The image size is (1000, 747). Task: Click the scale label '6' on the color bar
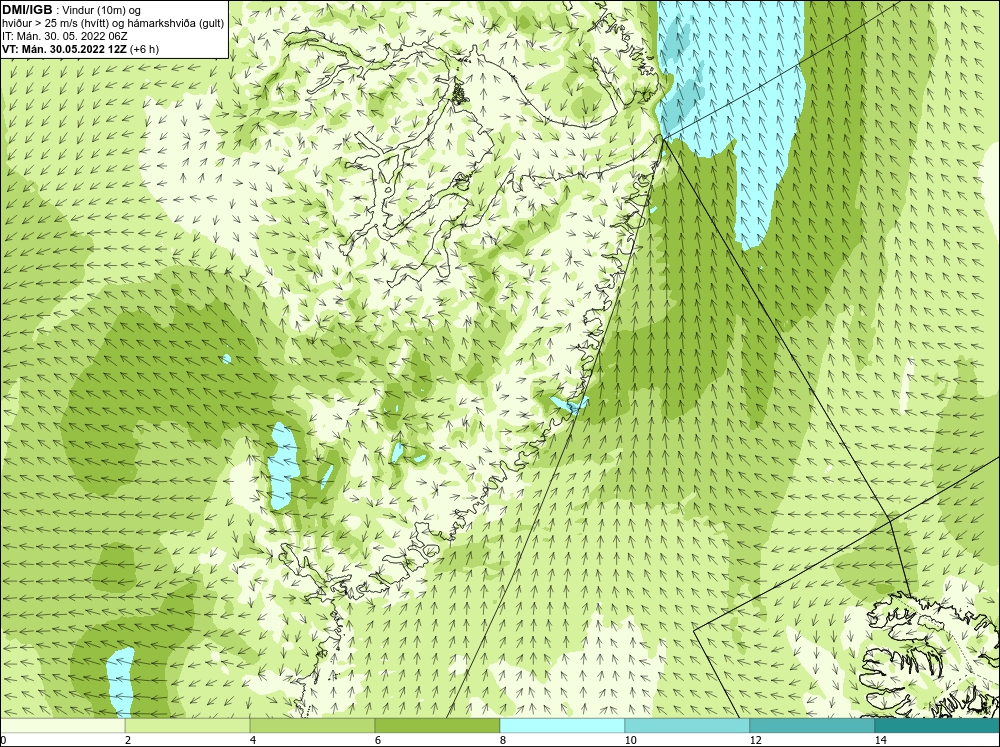coord(378,740)
